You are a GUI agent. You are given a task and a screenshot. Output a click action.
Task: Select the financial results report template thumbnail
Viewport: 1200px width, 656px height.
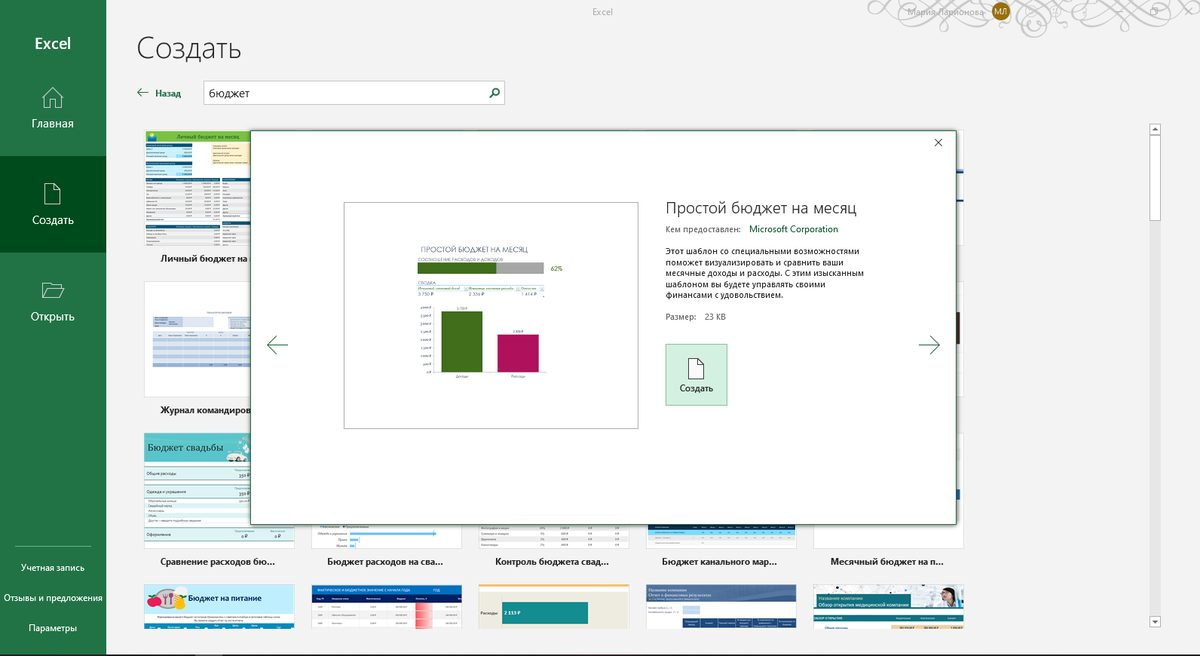point(721,606)
